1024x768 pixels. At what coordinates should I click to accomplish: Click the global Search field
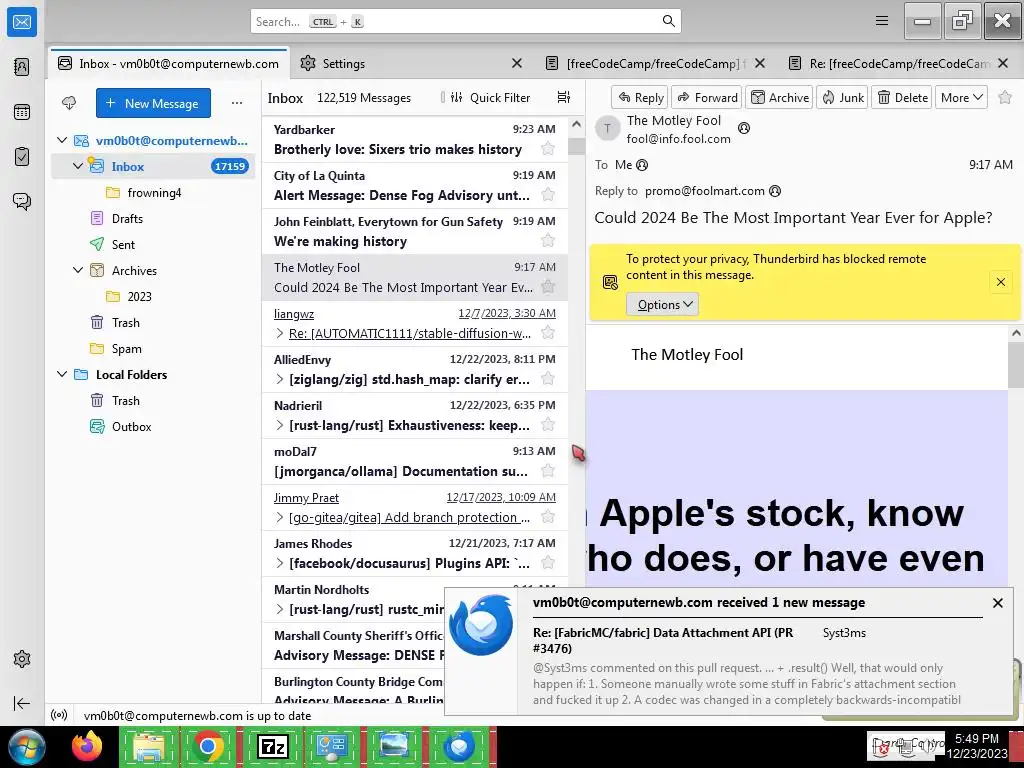coord(466,21)
